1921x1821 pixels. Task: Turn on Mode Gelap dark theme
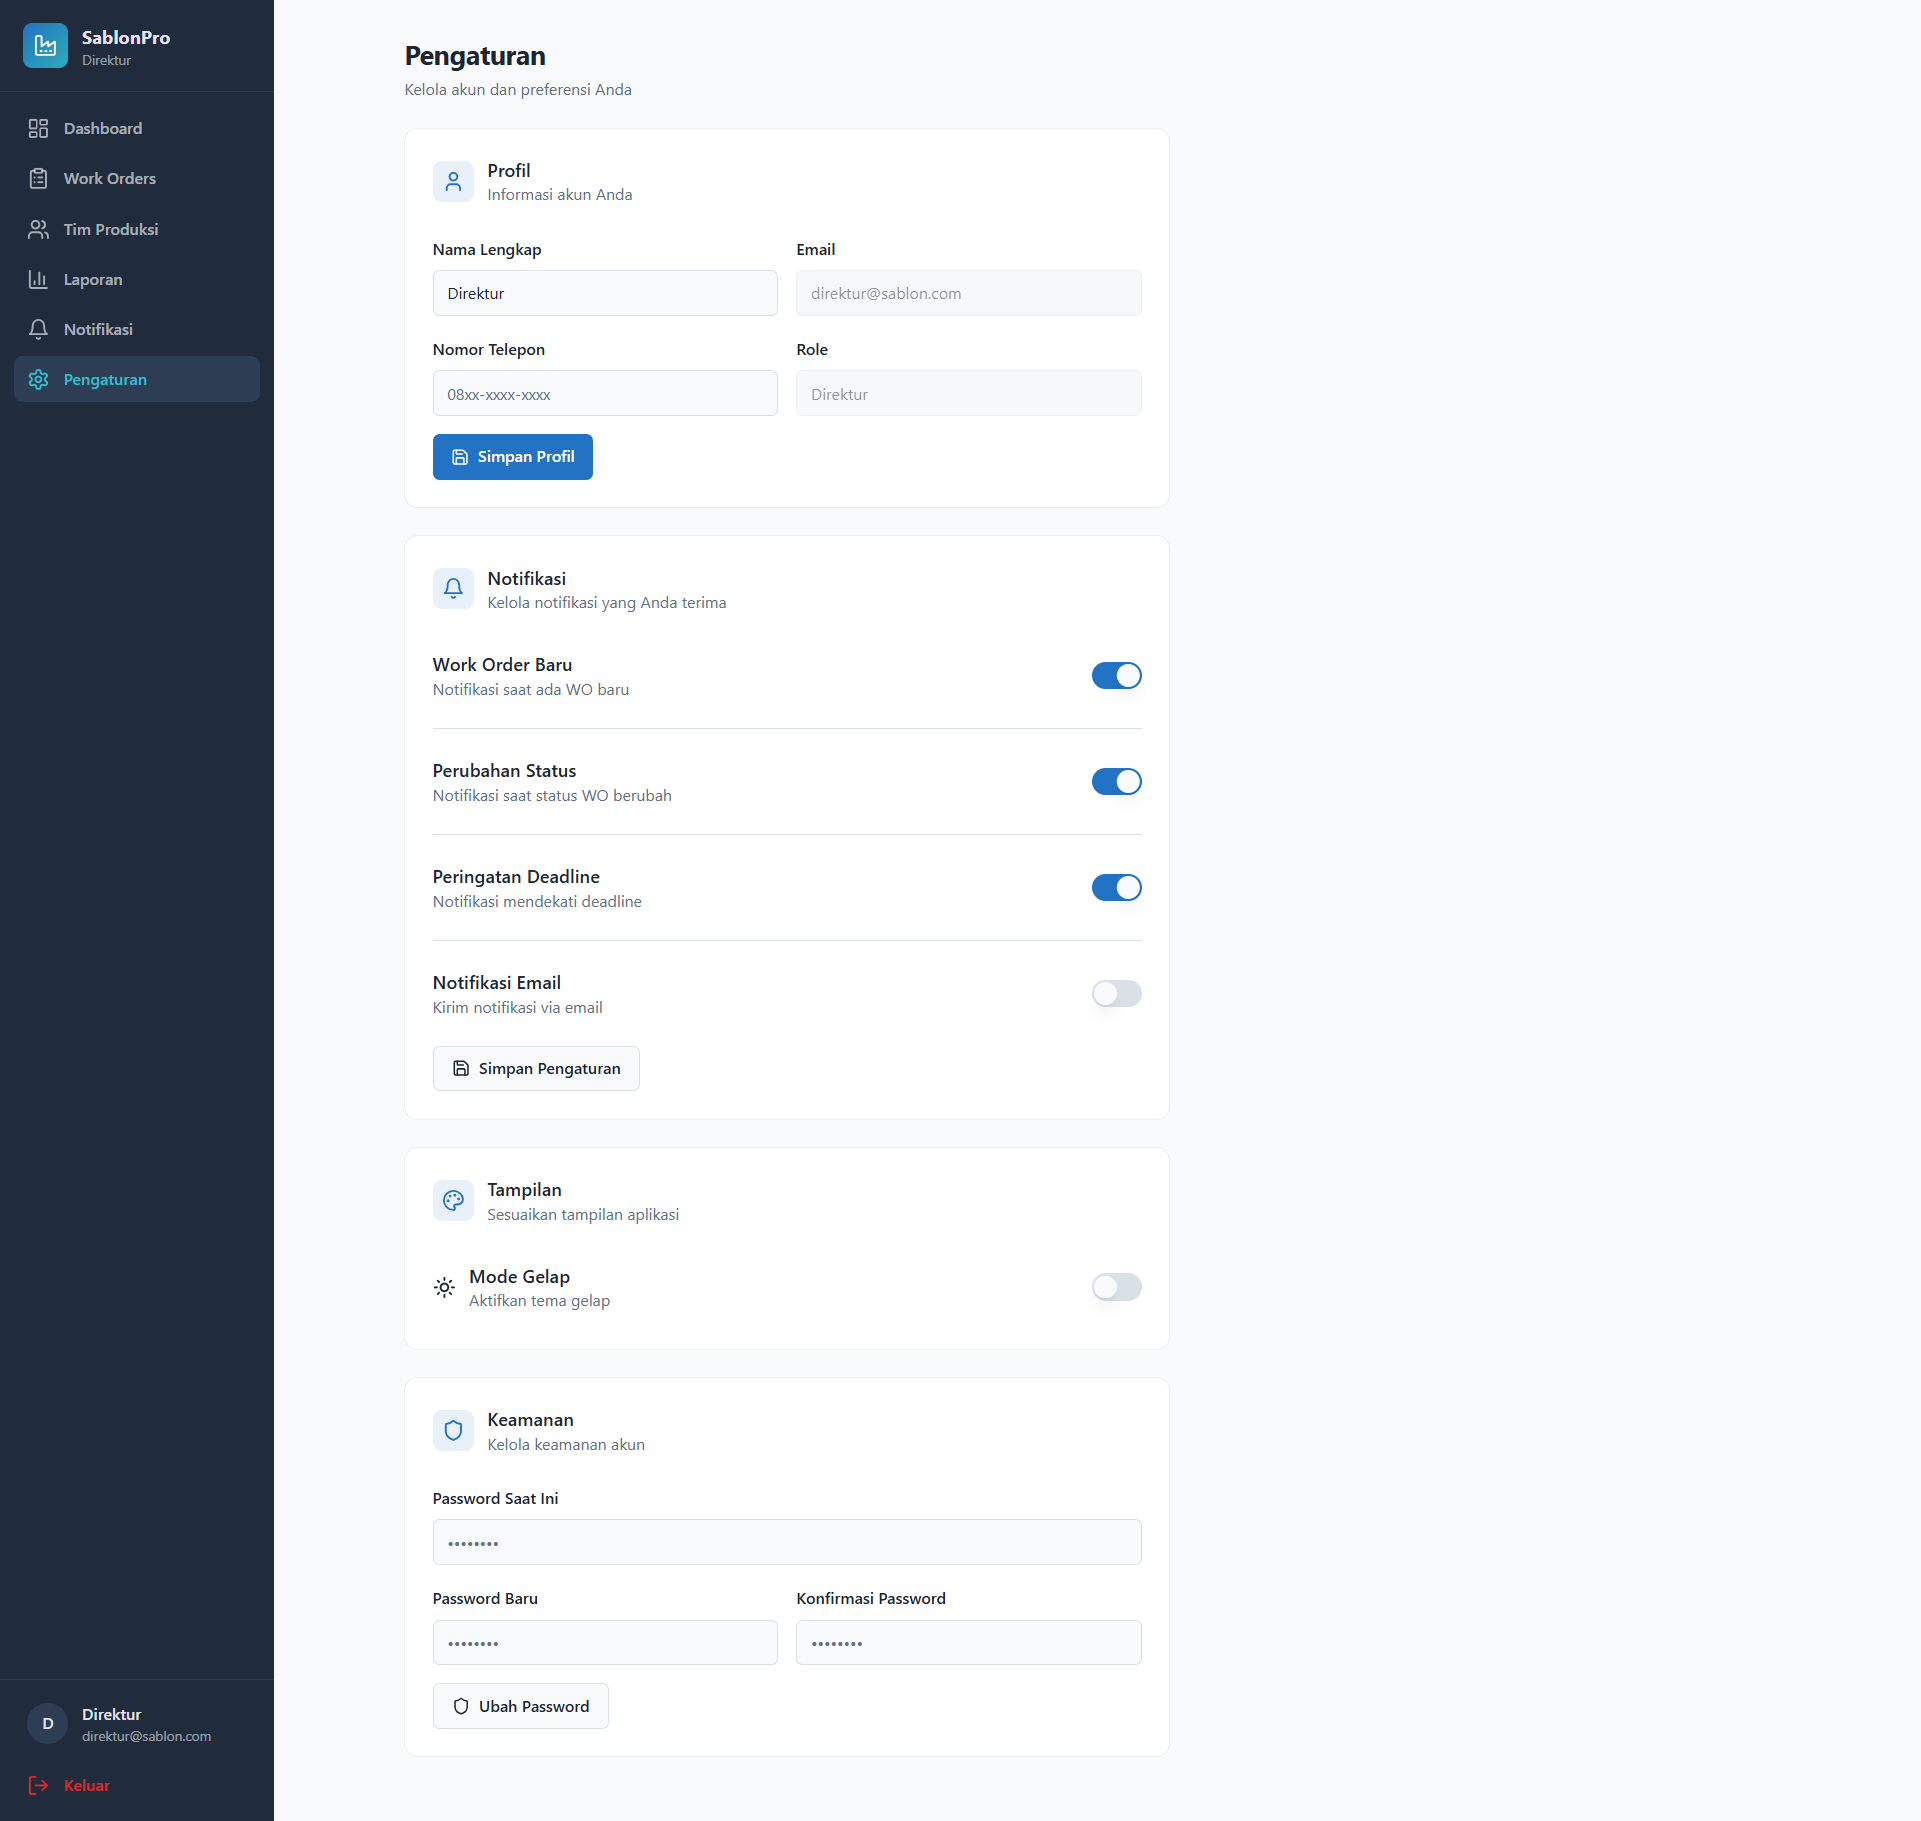1116,1287
